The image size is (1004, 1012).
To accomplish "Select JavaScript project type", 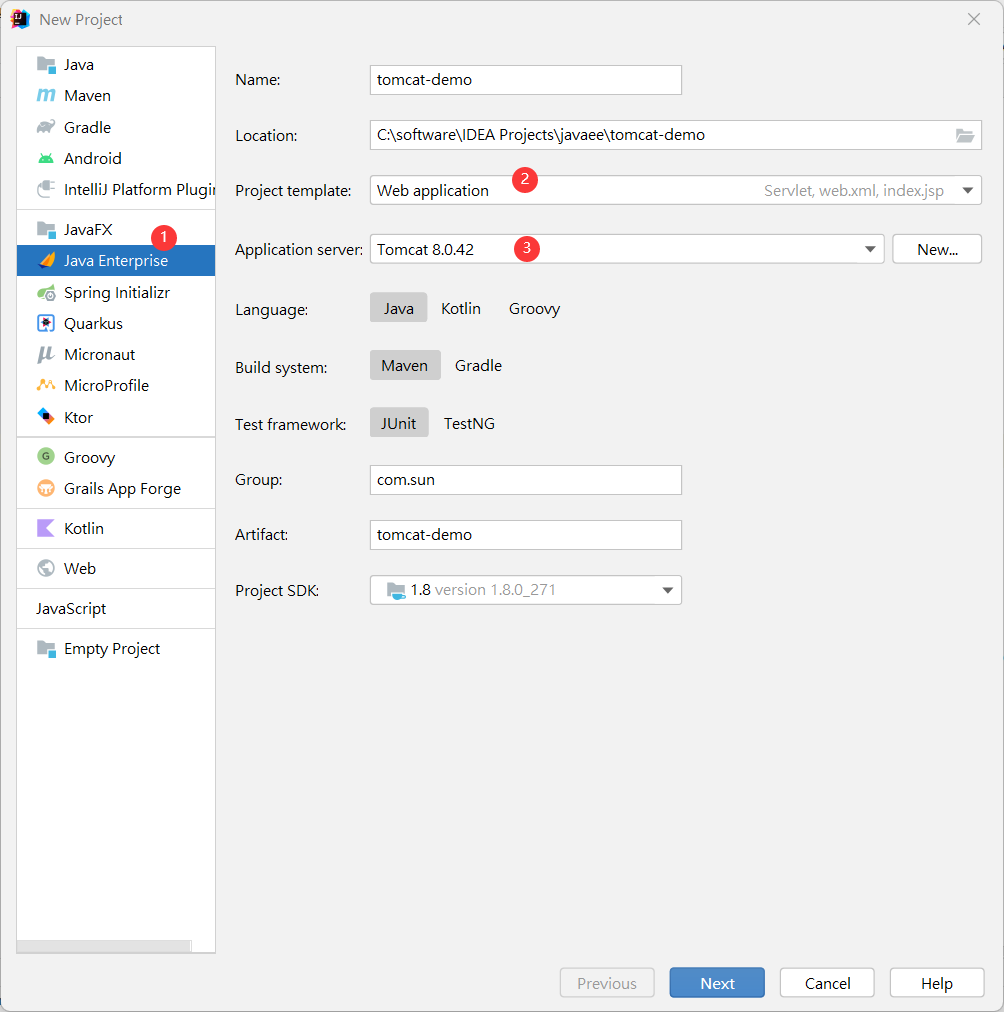I will tap(71, 609).
